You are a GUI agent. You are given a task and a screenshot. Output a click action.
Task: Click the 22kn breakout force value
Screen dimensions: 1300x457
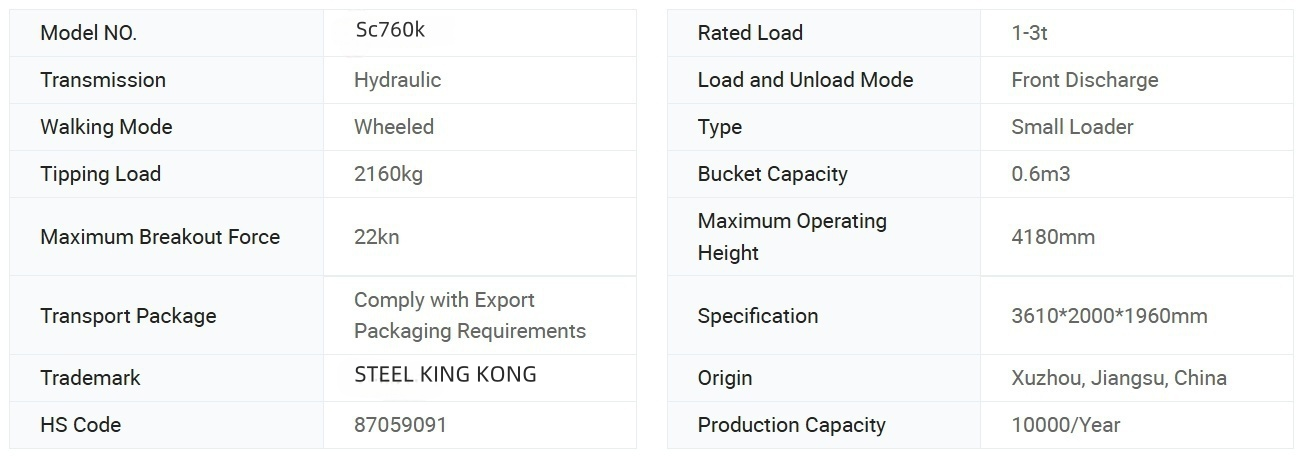377,237
